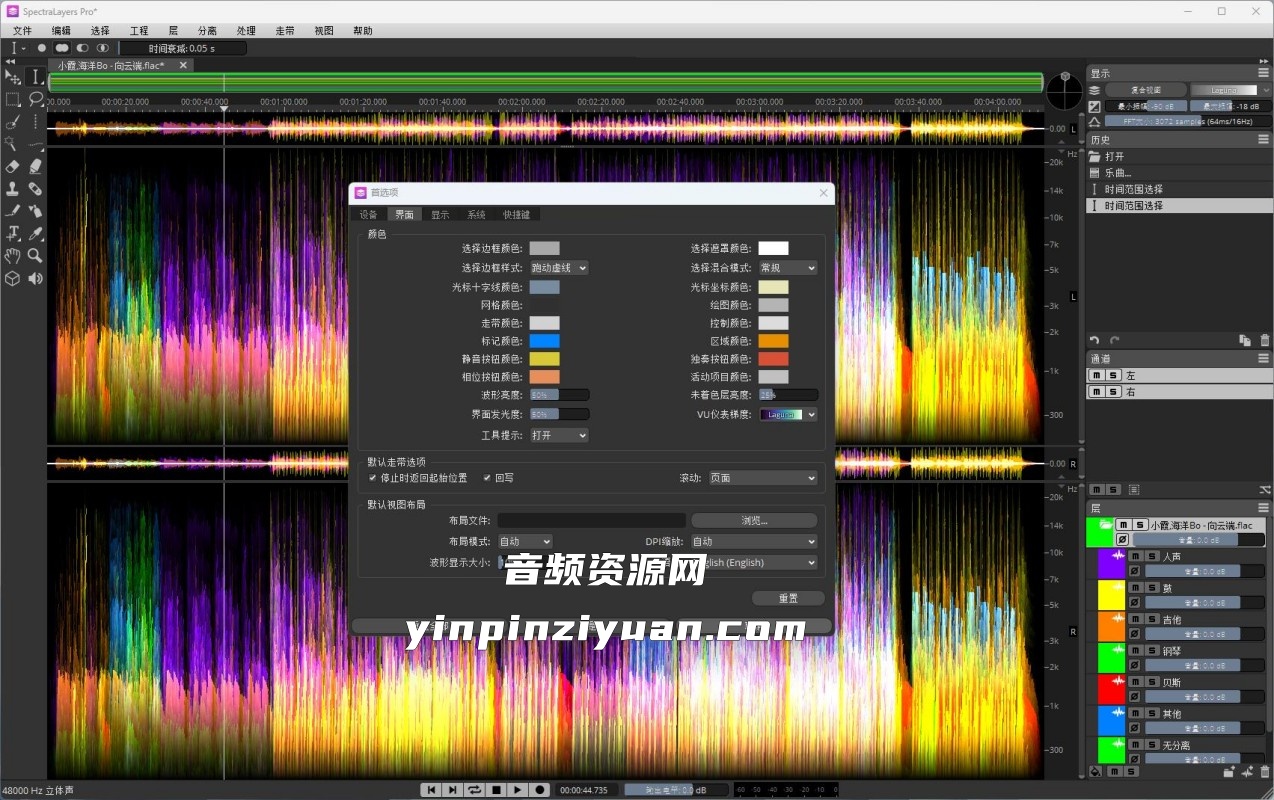Click the trash icon in Layers panel

click(1265, 772)
